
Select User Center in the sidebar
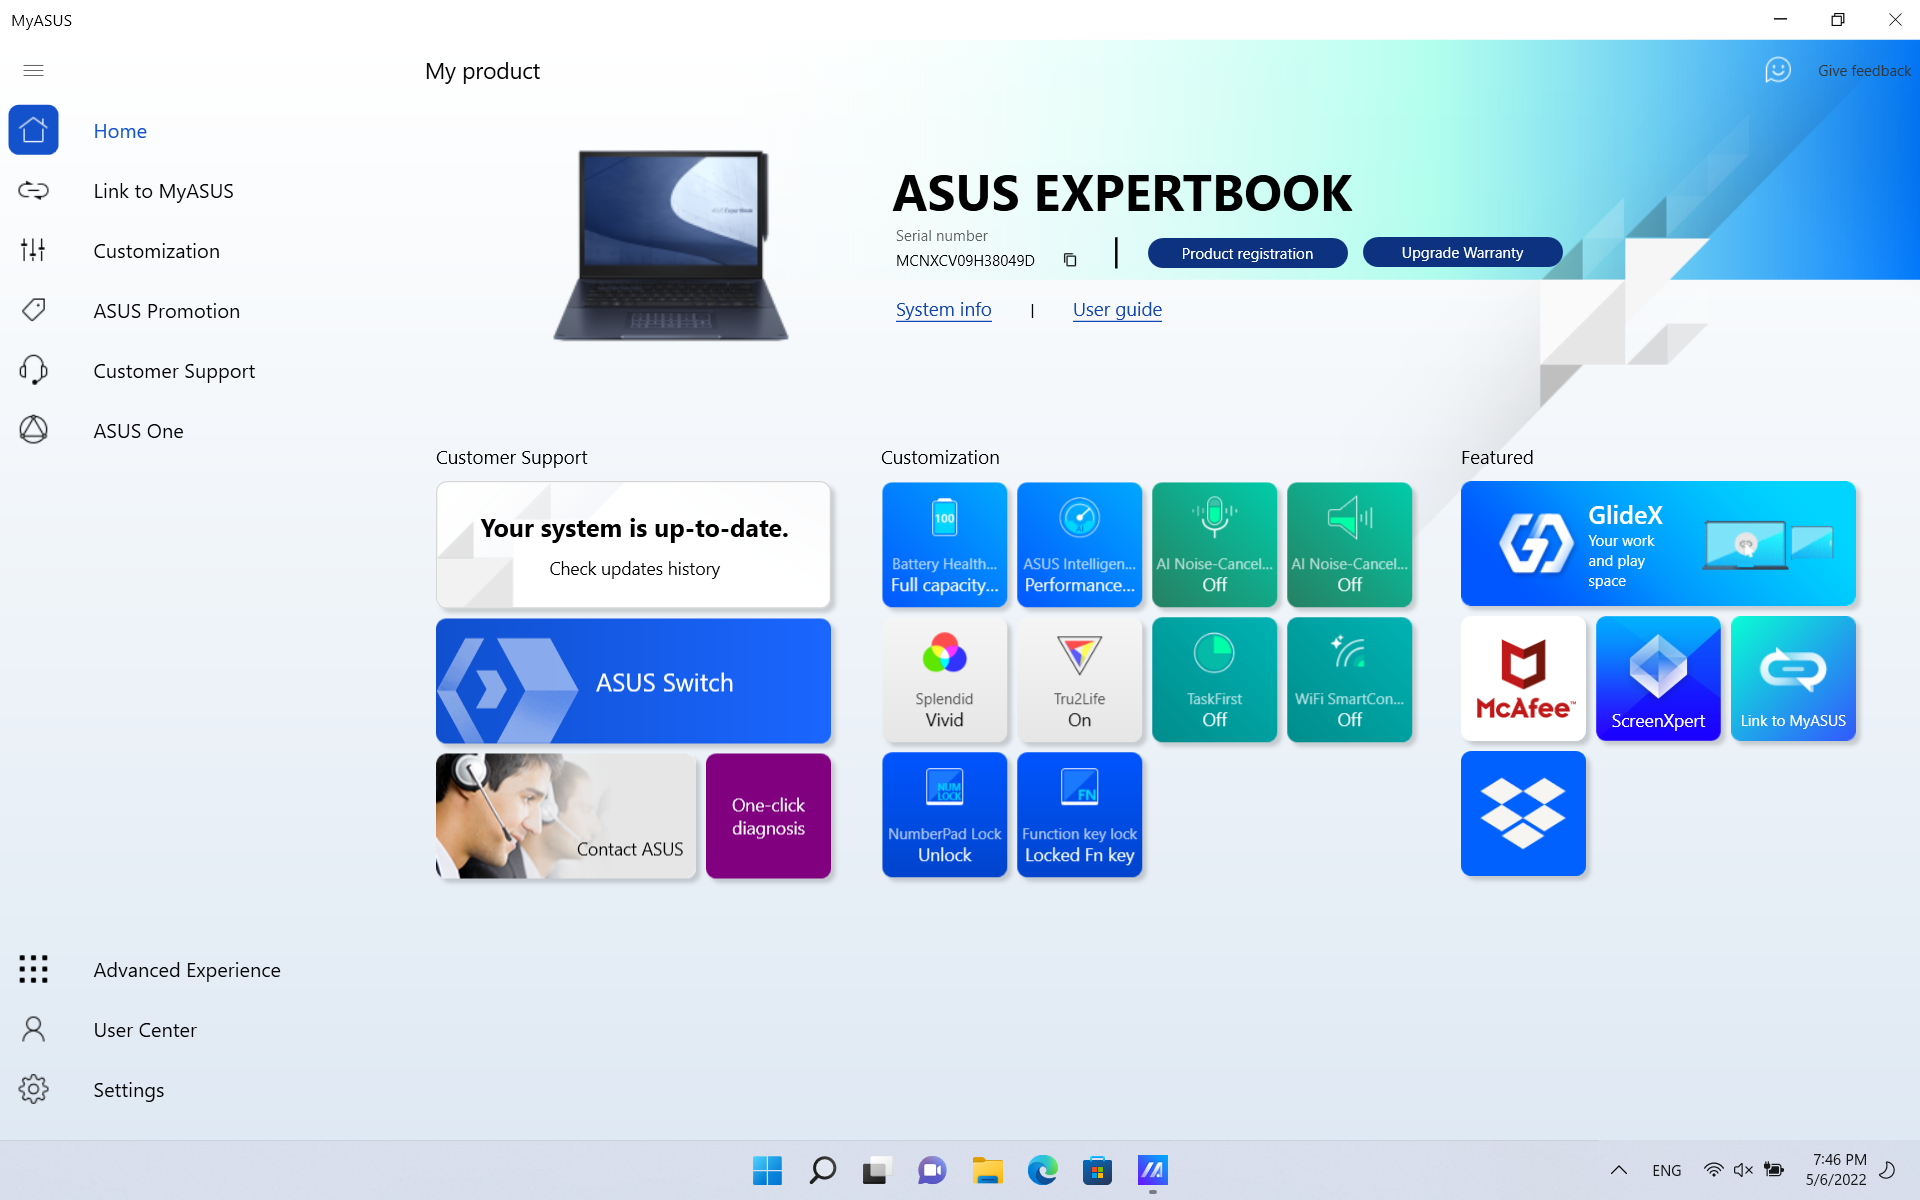pyautogui.click(x=145, y=1030)
